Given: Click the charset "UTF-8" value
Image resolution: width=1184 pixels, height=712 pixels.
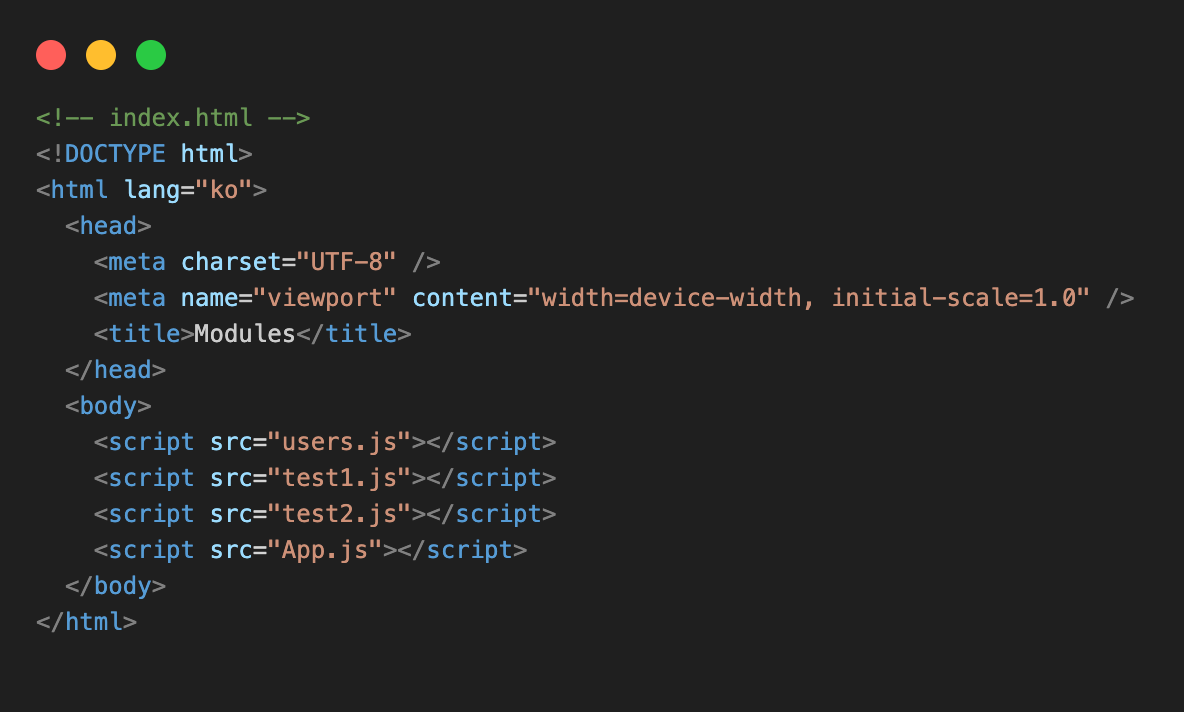Looking at the screenshot, I should click(346, 262).
